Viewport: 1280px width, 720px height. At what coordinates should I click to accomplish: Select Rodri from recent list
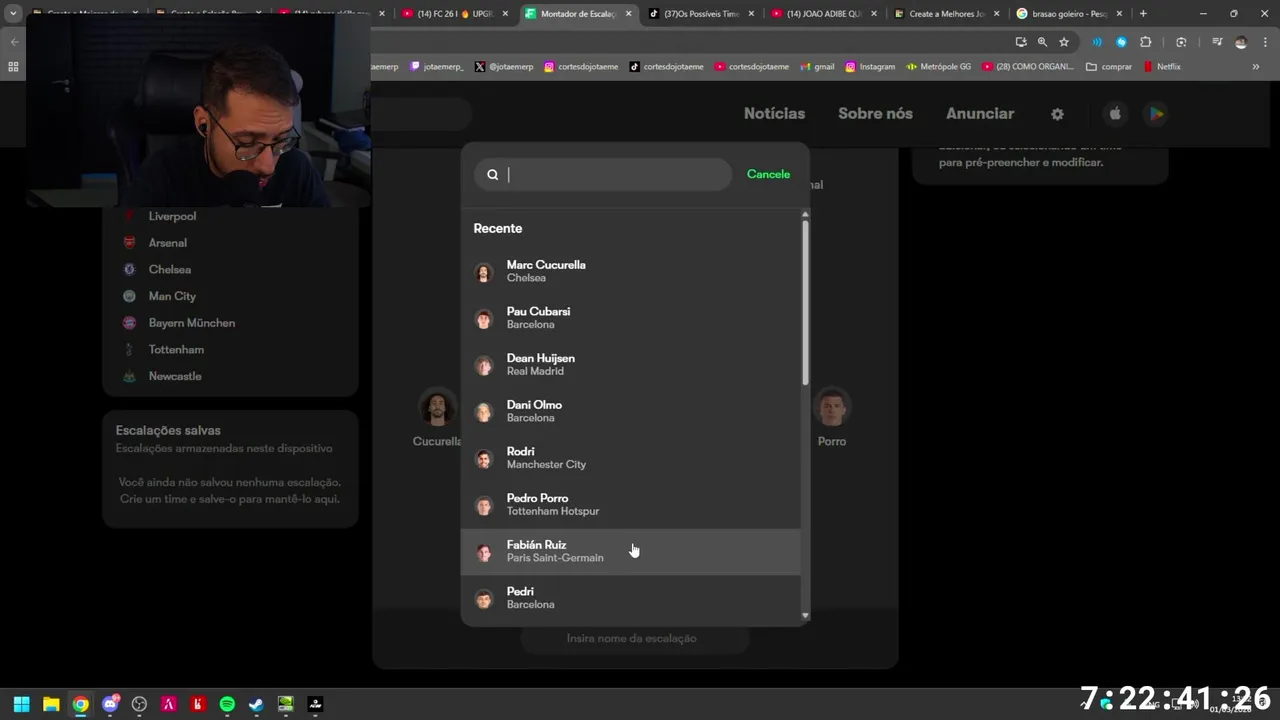coord(631,458)
